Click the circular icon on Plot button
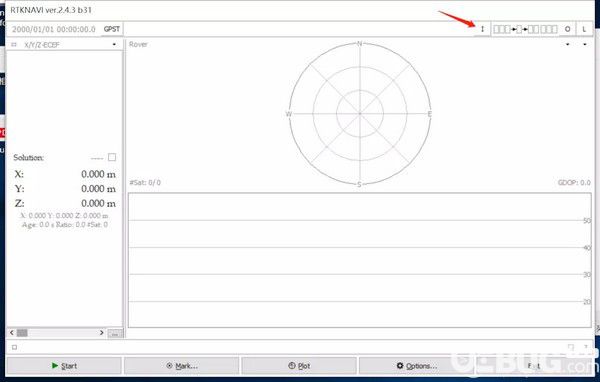Viewport: 600px width, 382px height. [292, 366]
